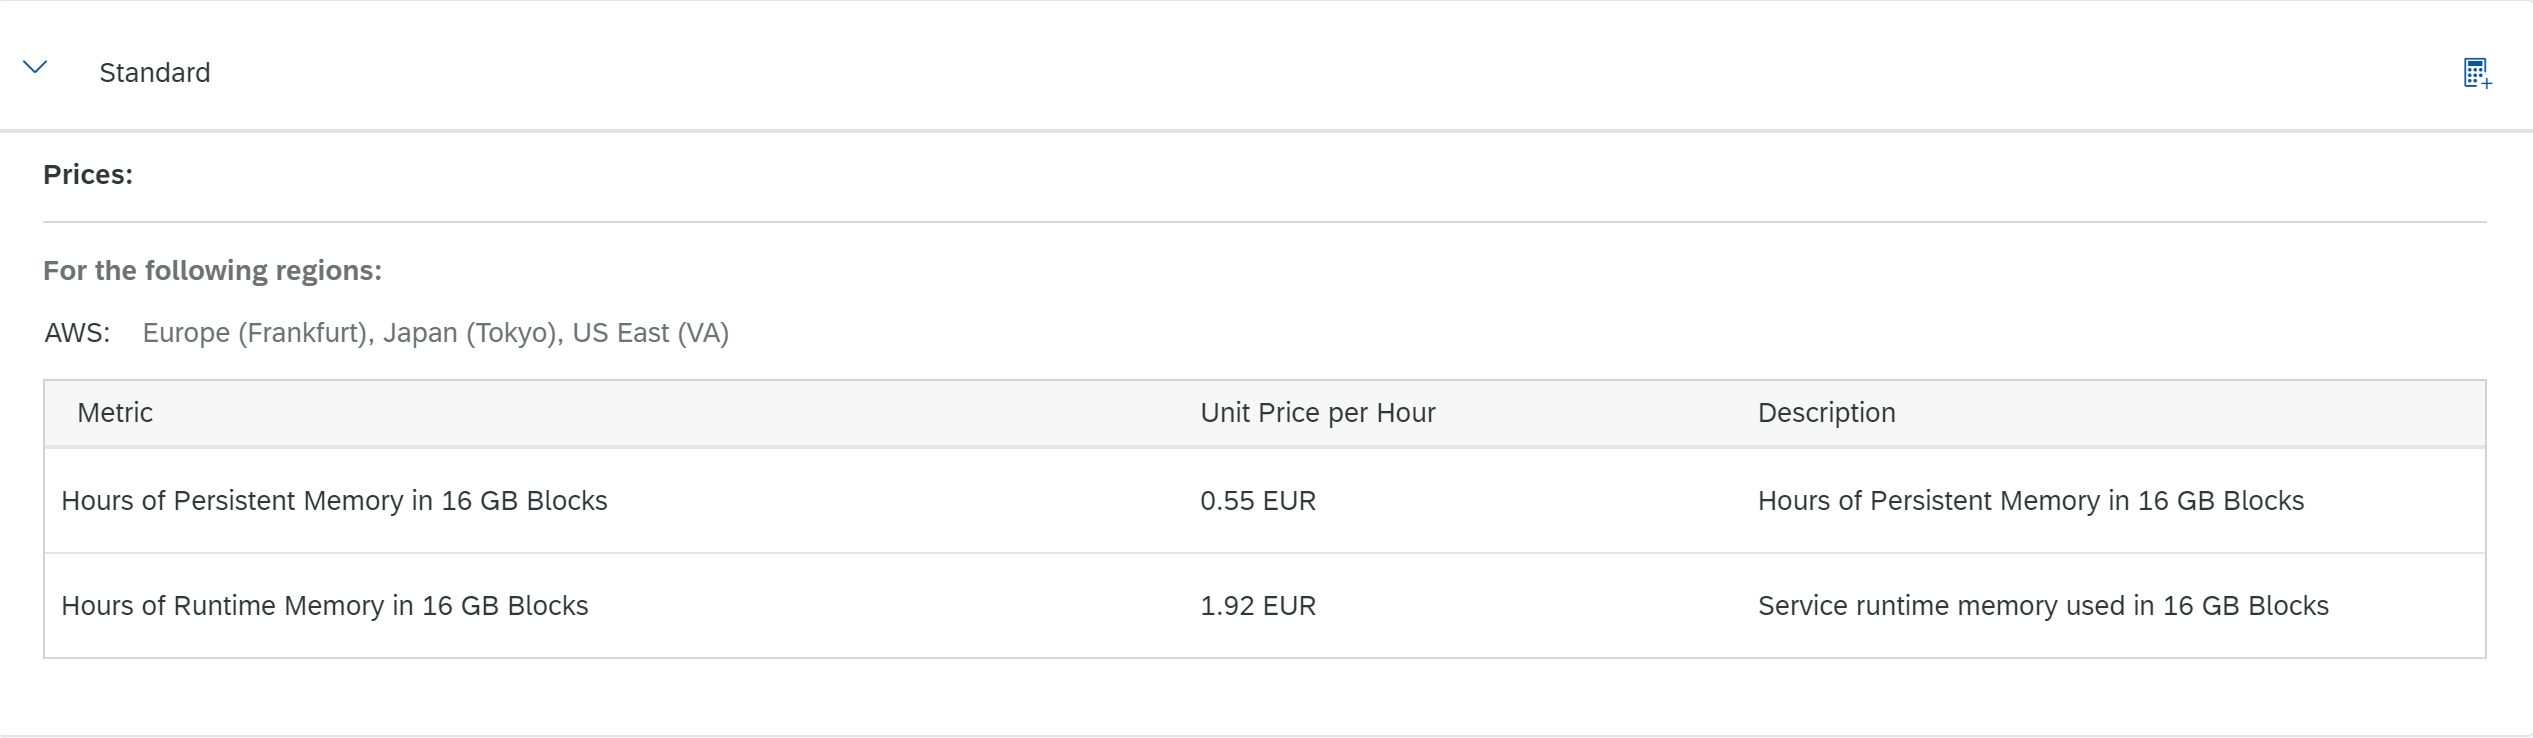Add Standard plan to the estimator calculator
Viewport: 2533px width, 738px height.
(x=2477, y=73)
